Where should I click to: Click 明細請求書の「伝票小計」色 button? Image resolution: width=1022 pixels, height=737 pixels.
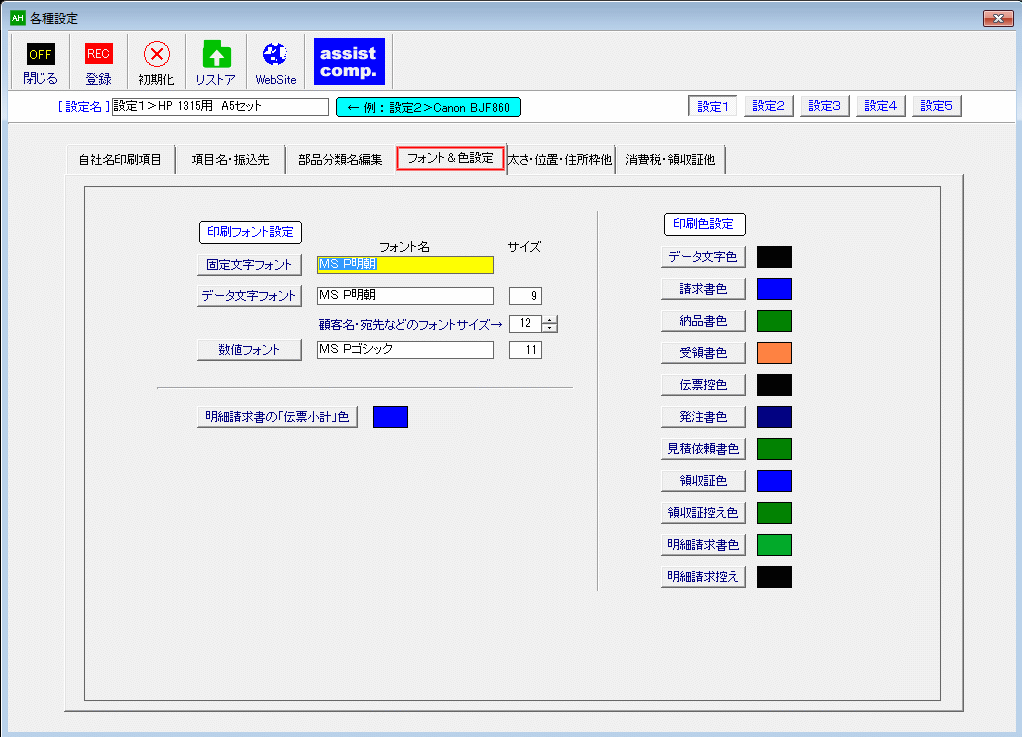tap(278, 417)
